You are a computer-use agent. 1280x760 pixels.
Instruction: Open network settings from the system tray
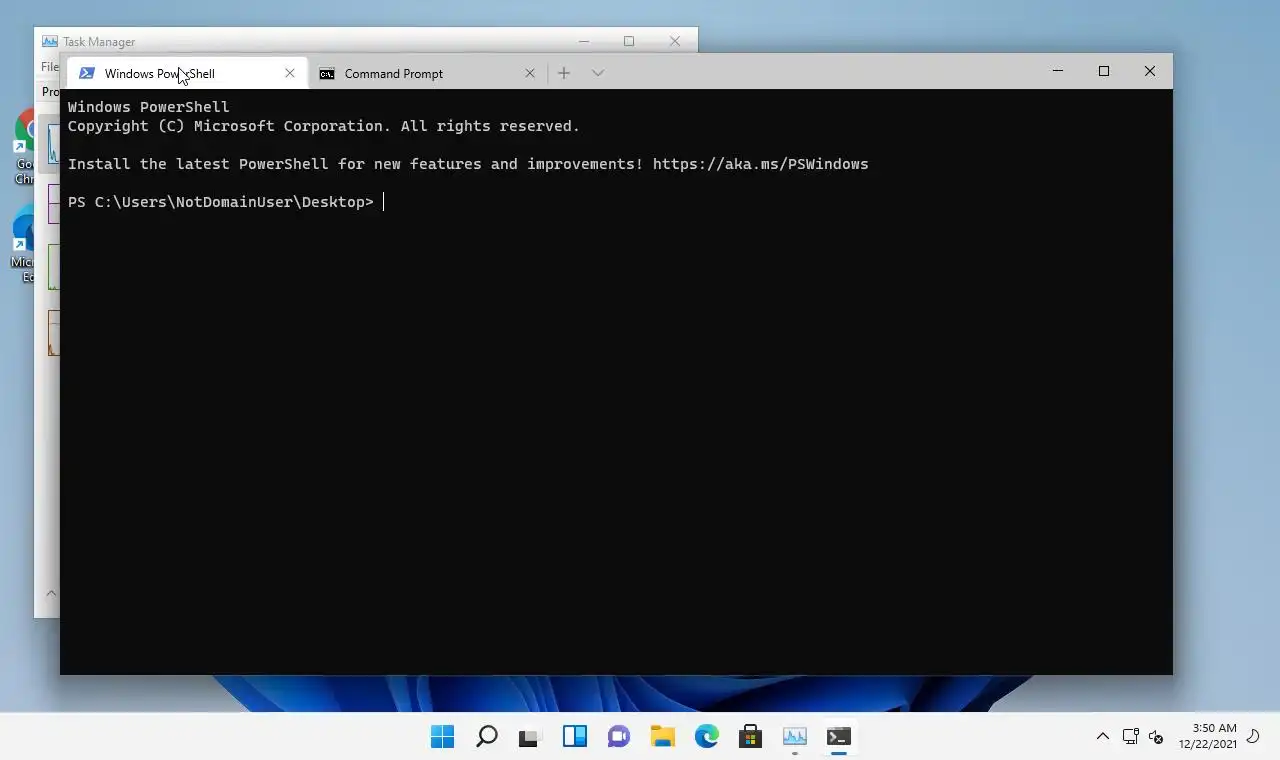click(1131, 737)
